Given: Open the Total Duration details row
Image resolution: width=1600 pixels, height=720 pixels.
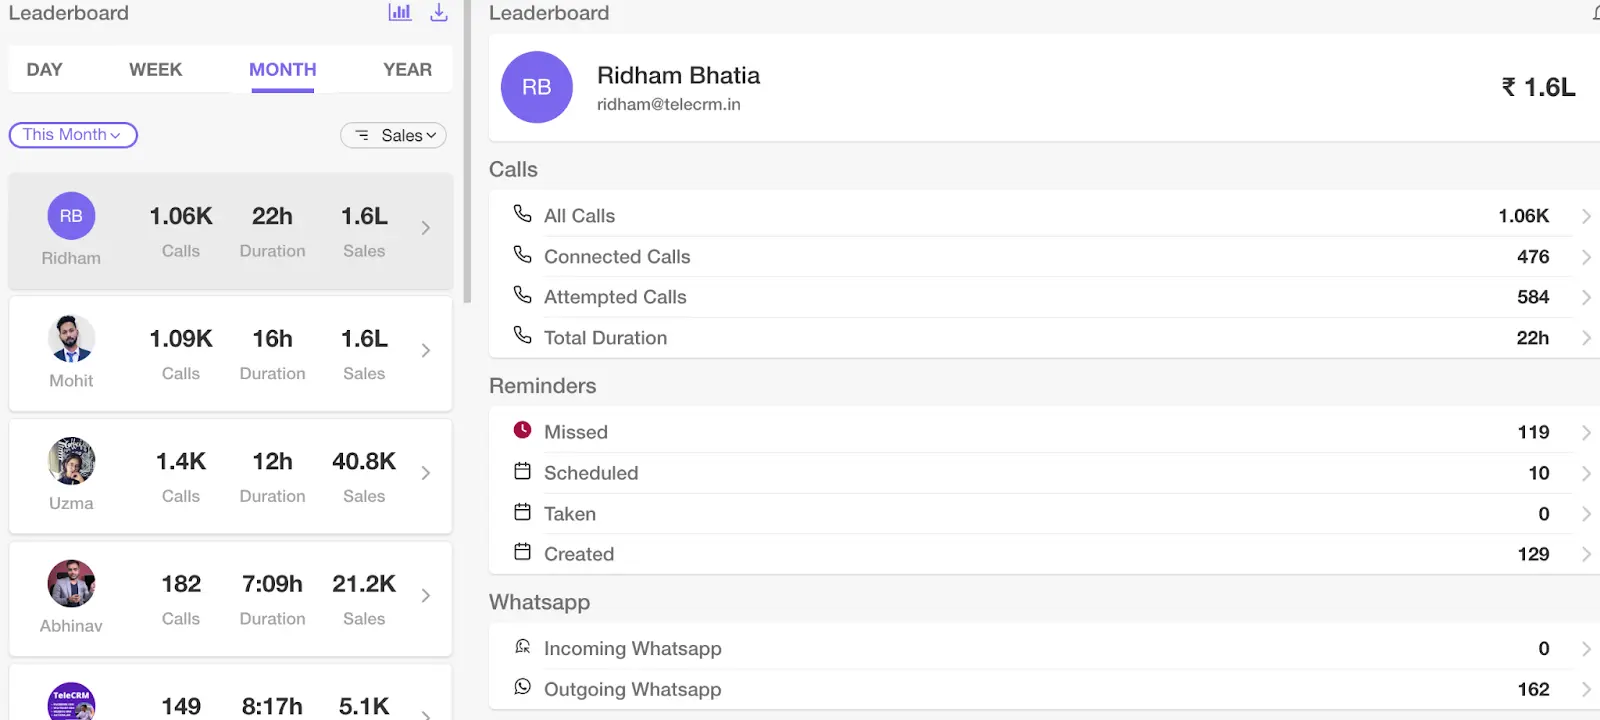Looking at the screenshot, I should click(1040, 338).
